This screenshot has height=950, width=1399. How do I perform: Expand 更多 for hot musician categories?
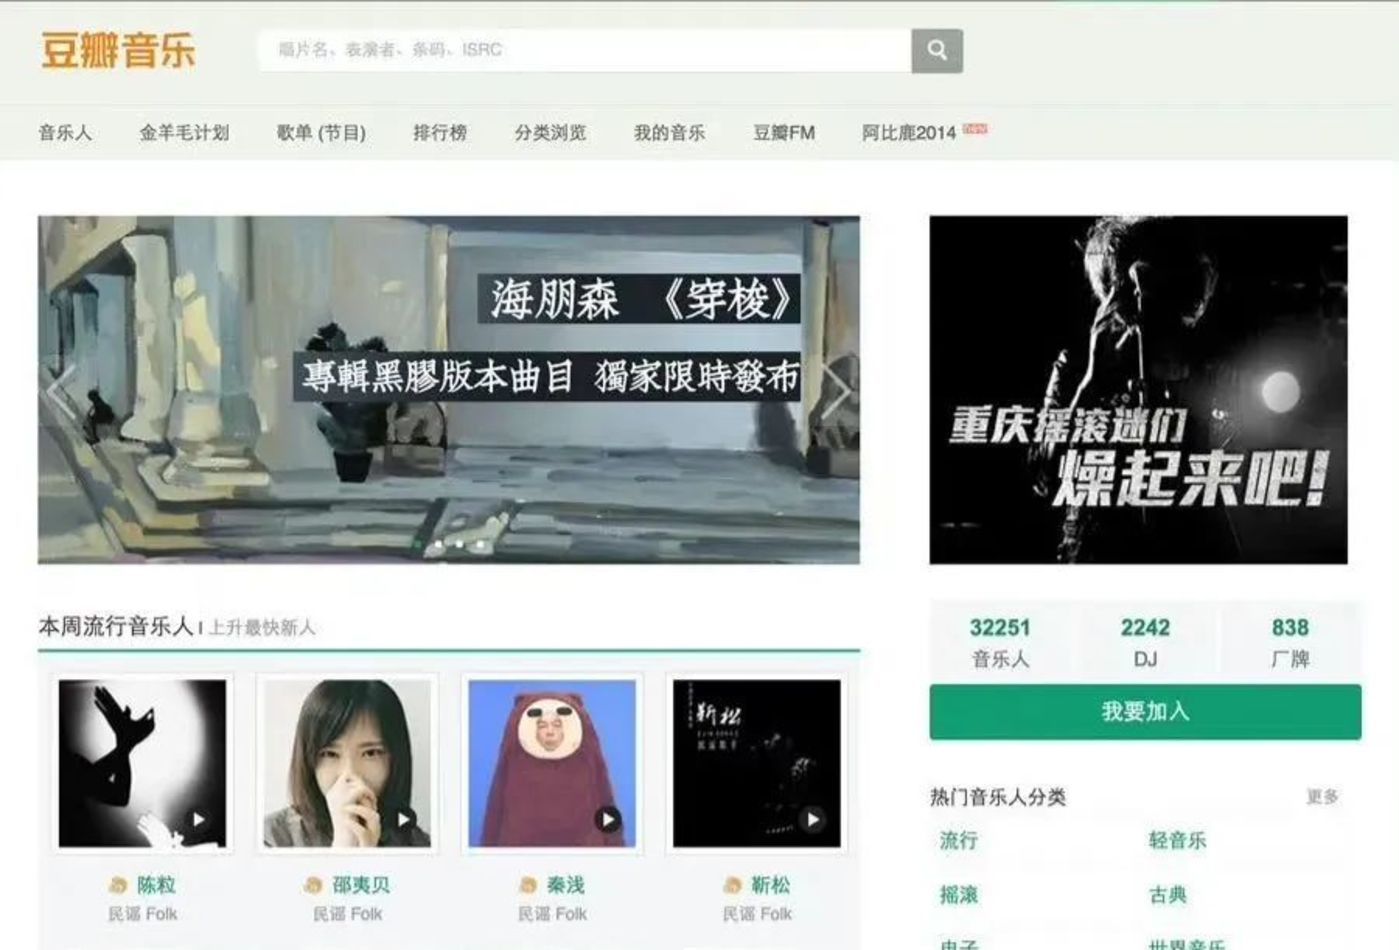tap(1322, 797)
